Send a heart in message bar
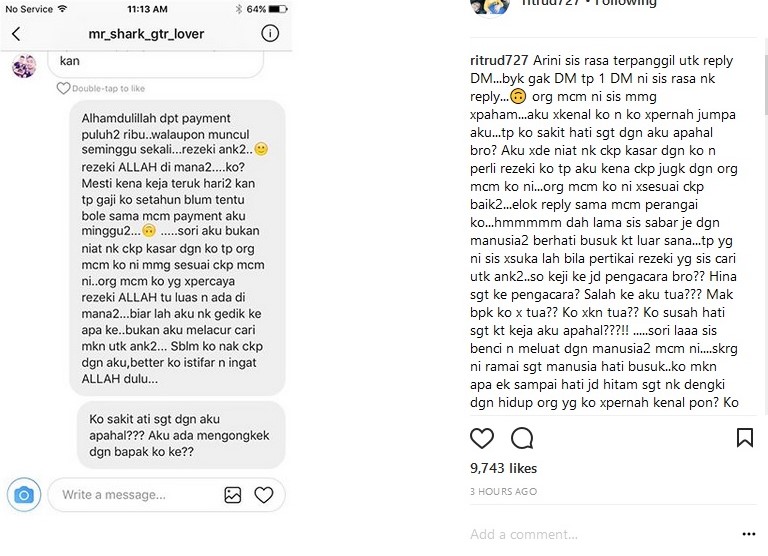Viewport: 768px width, 556px height. point(264,495)
